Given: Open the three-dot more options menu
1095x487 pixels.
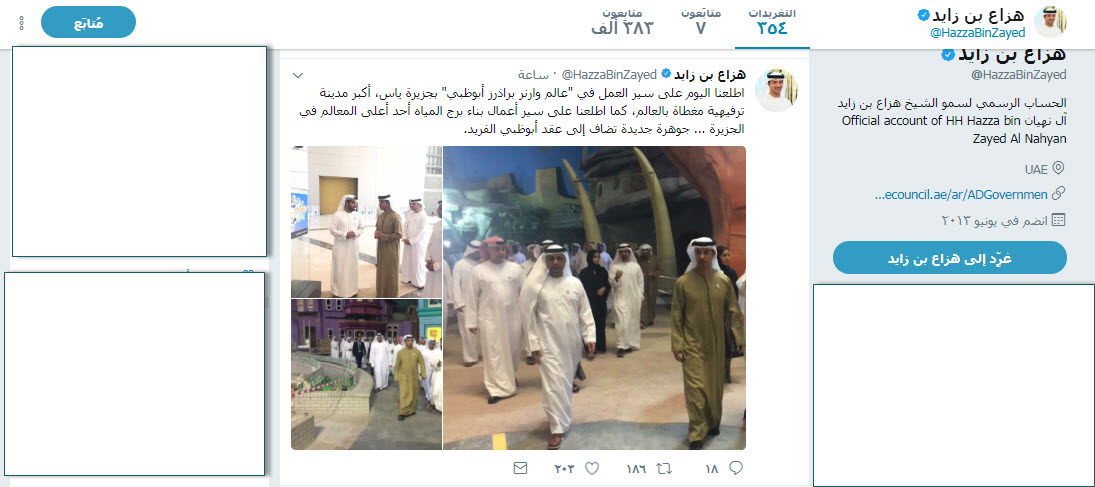Looking at the screenshot, I should [x=21, y=23].
